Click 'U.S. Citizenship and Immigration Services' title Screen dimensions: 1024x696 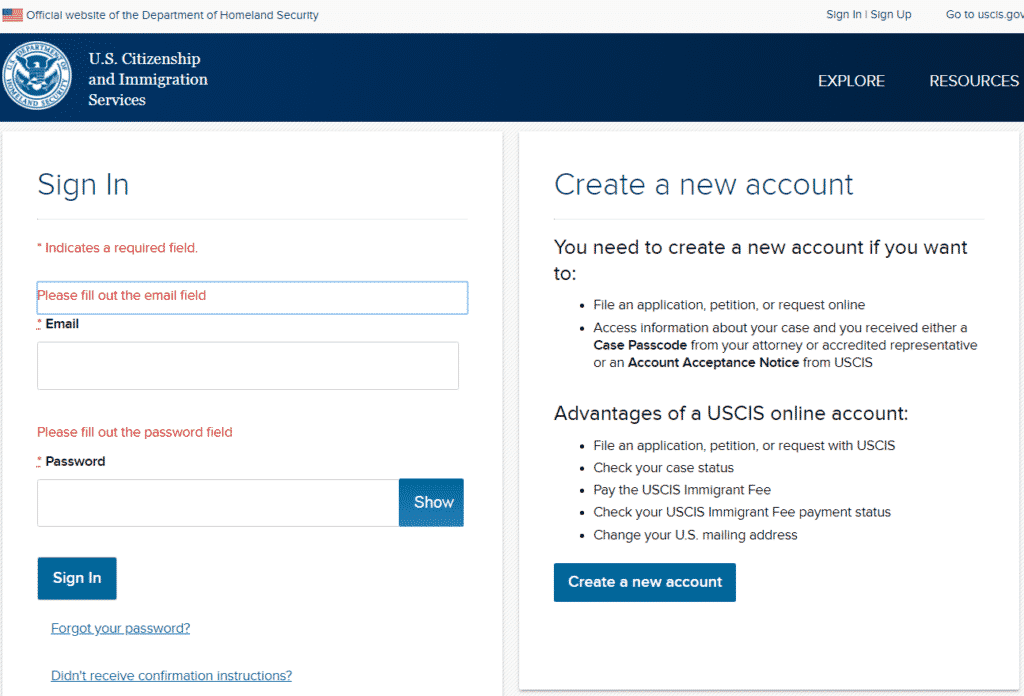click(x=148, y=79)
